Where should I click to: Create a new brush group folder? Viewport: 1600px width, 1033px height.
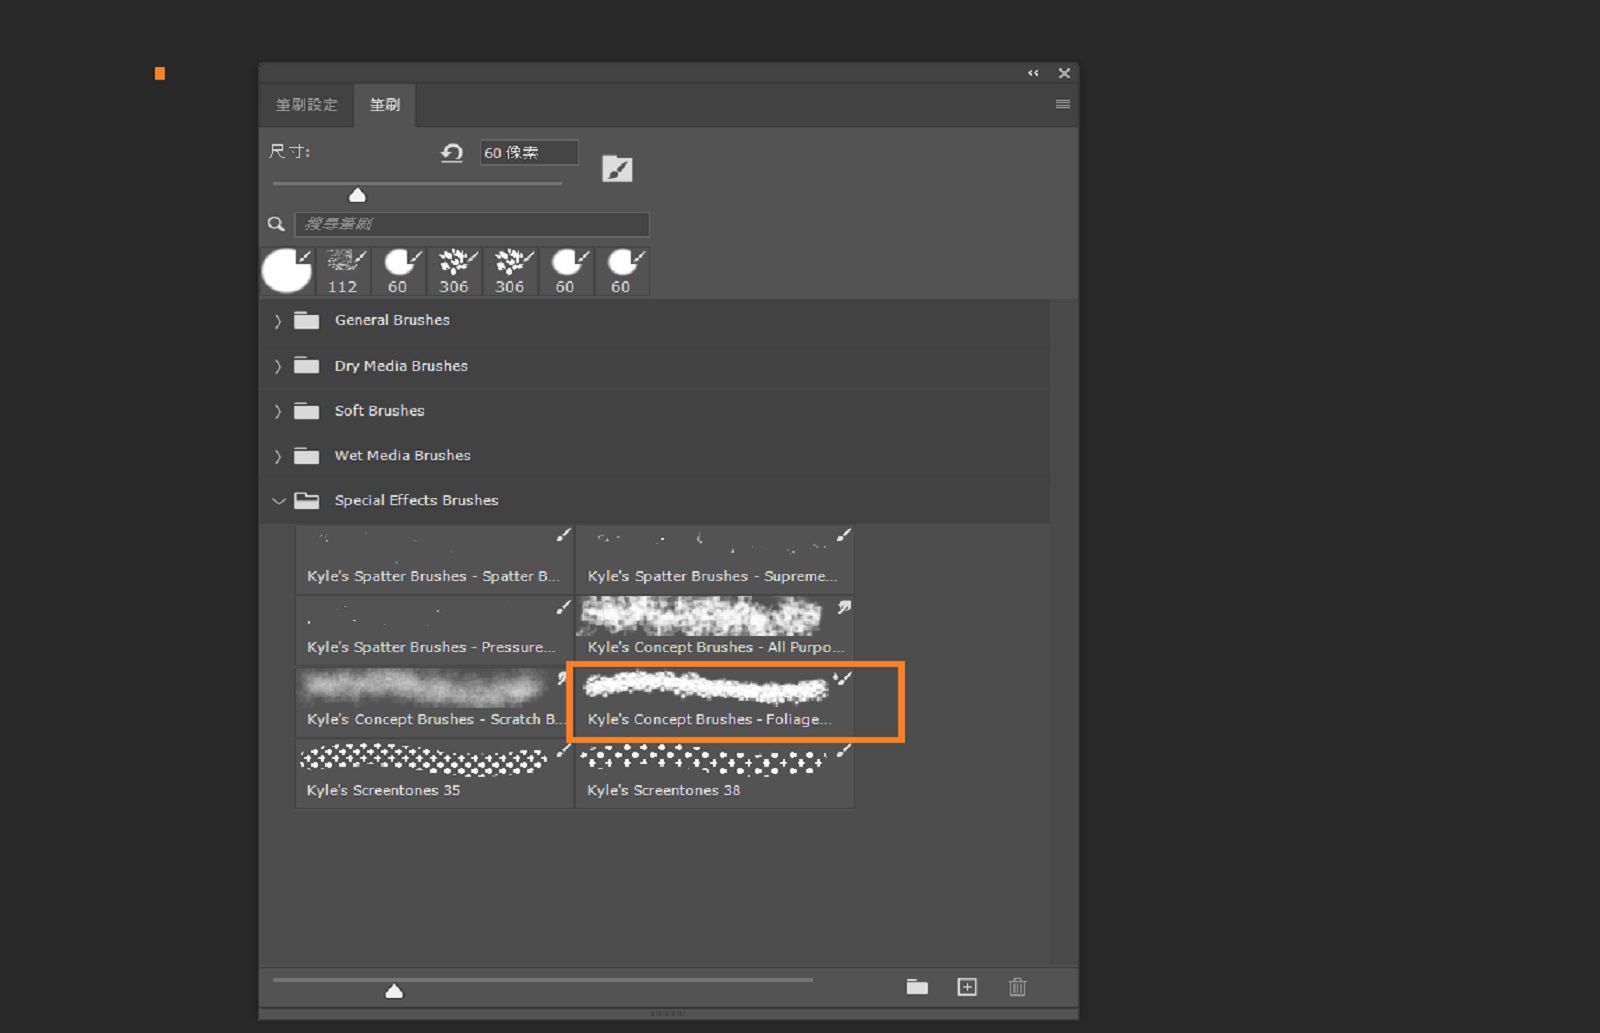917,987
